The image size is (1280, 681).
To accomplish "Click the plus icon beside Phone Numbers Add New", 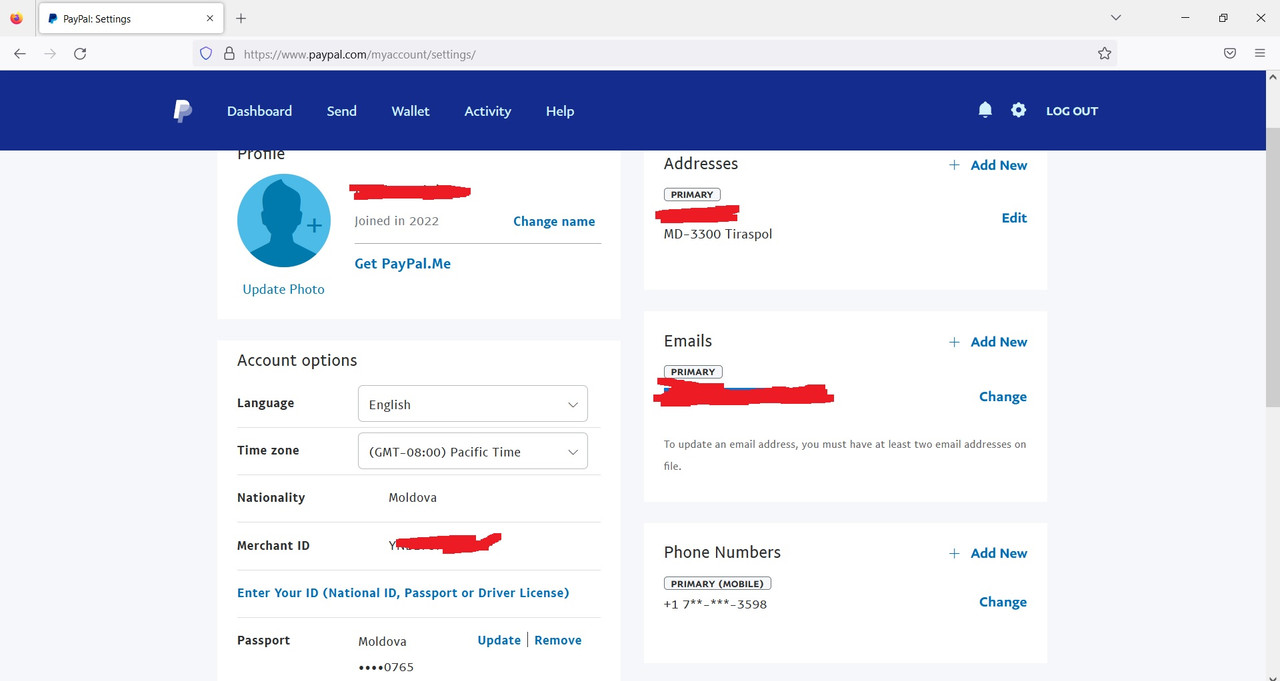I will 954,553.
